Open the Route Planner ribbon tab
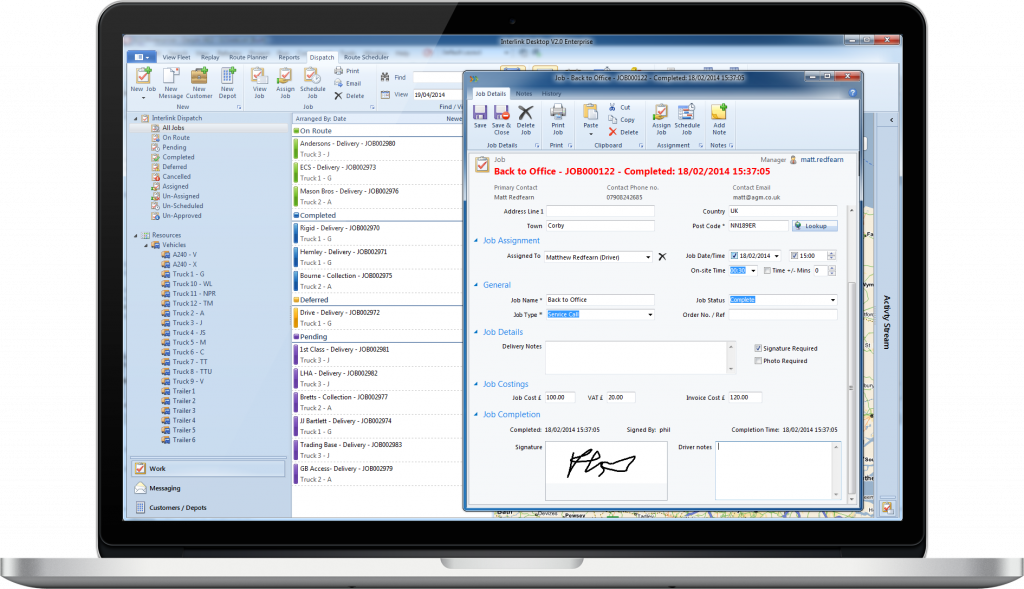Viewport: 1024px width, 589px height. [249, 58]
